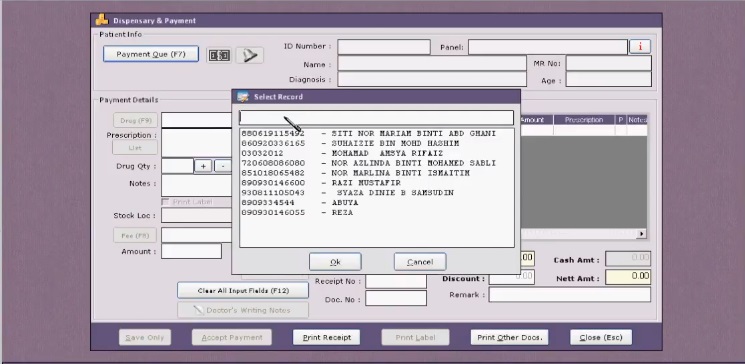The width and height of the screenshot is (745, 364).
Task: Click the prescription List button
Action: (x=135, y=148)
